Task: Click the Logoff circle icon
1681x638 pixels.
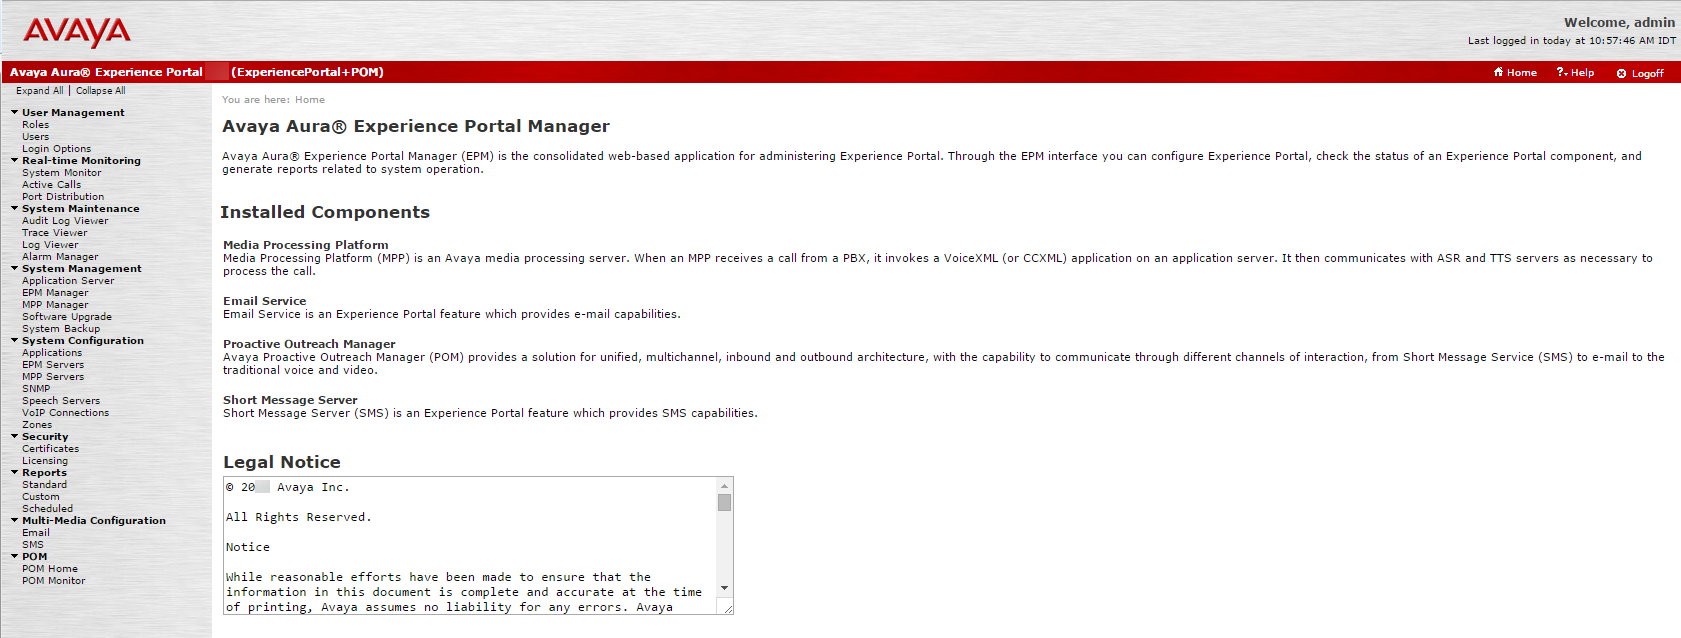Action: [x=1621, y=73]
